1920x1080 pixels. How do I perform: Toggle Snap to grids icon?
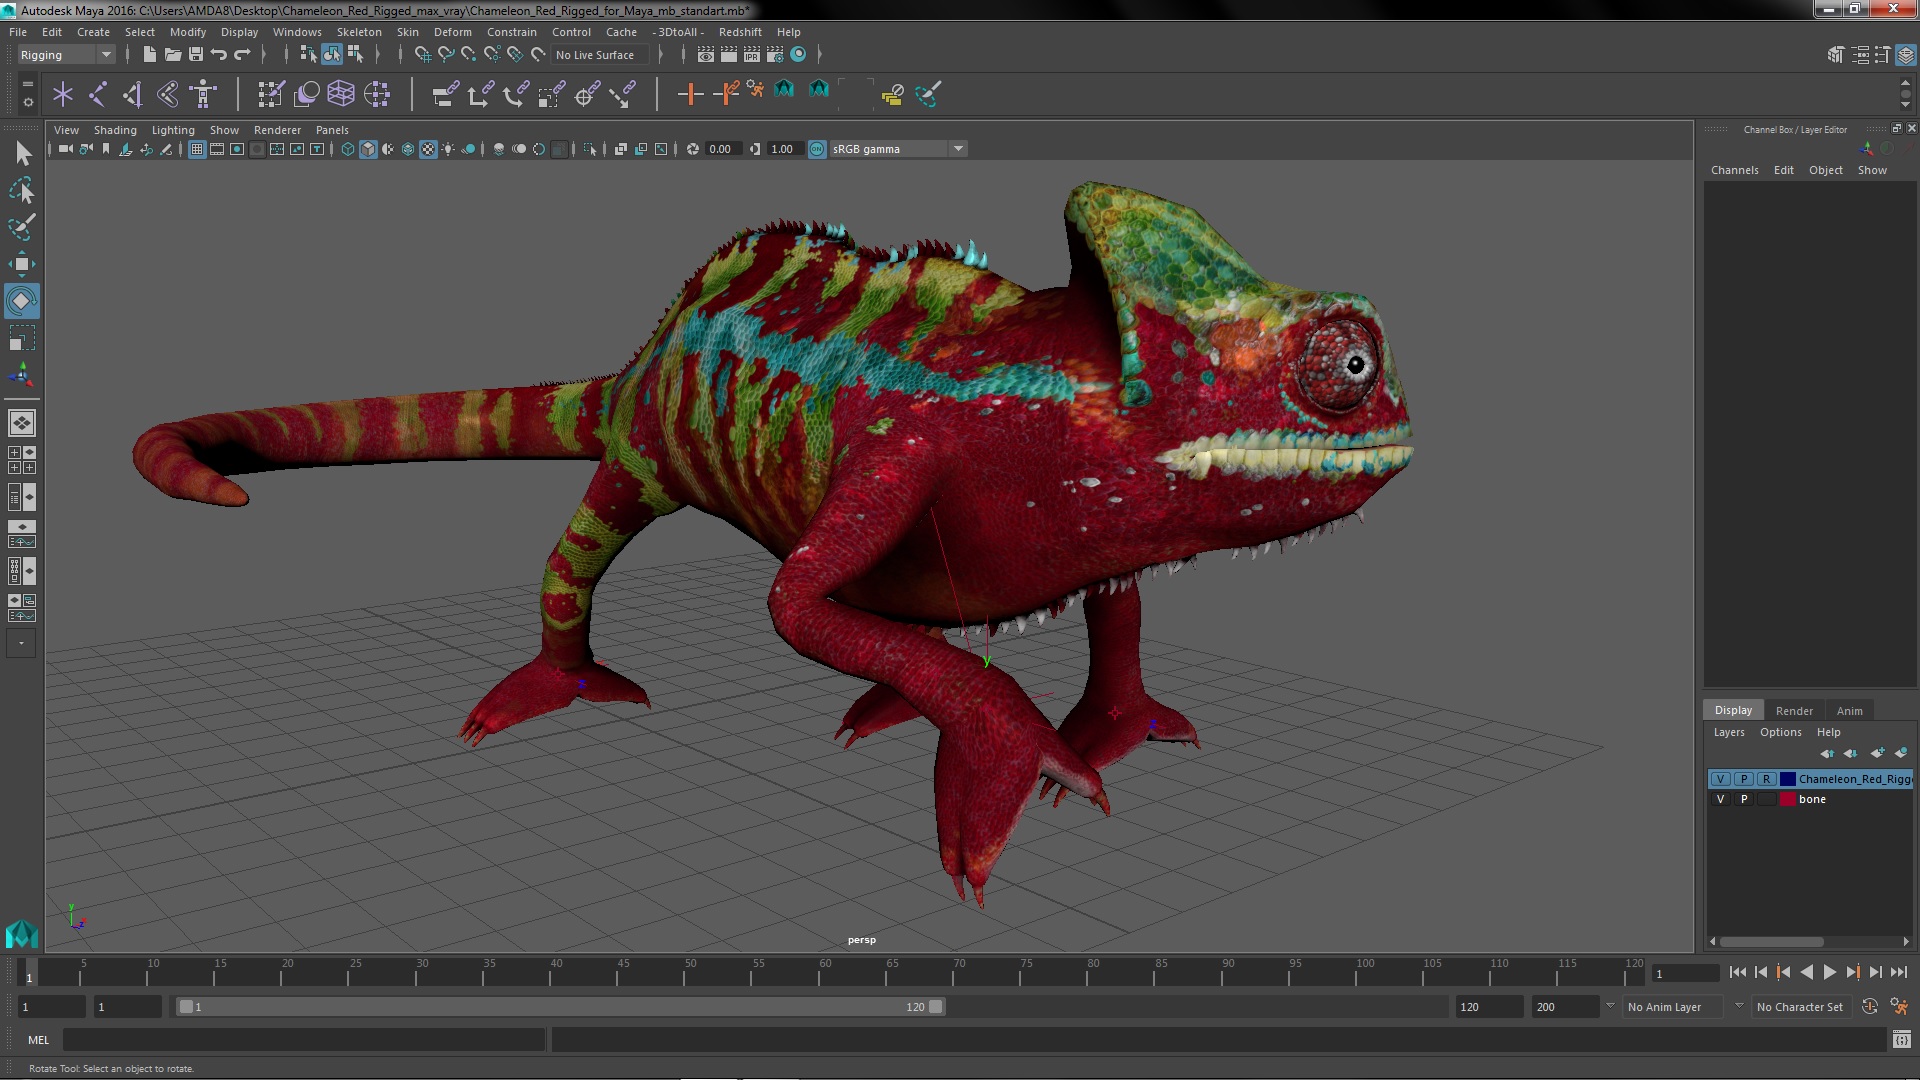tap(423, 54)
